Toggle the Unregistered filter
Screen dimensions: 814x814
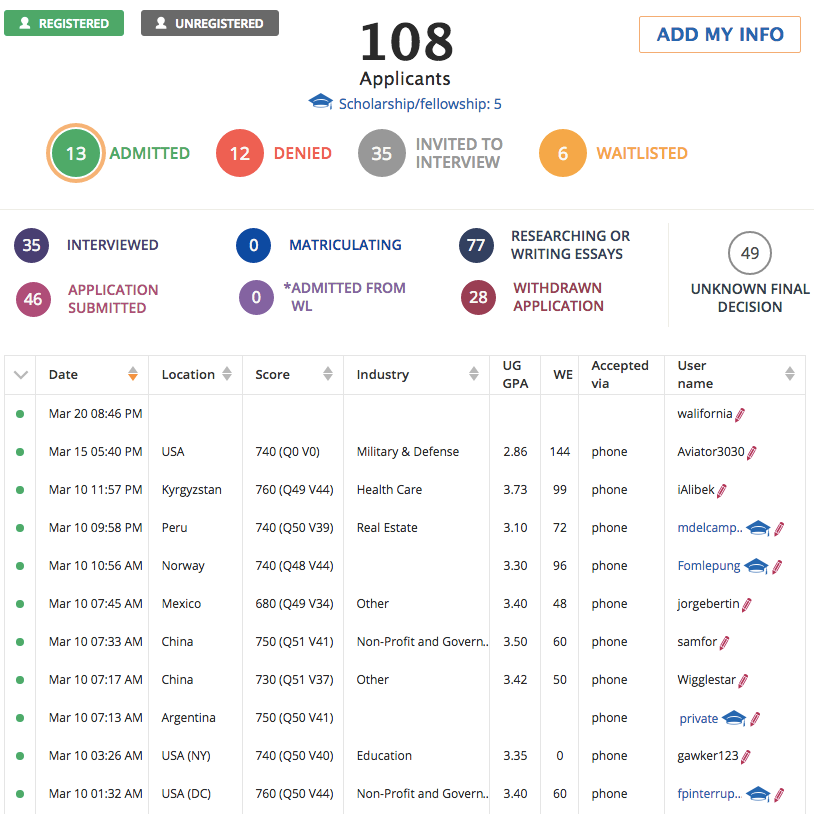tap(210, 23)
